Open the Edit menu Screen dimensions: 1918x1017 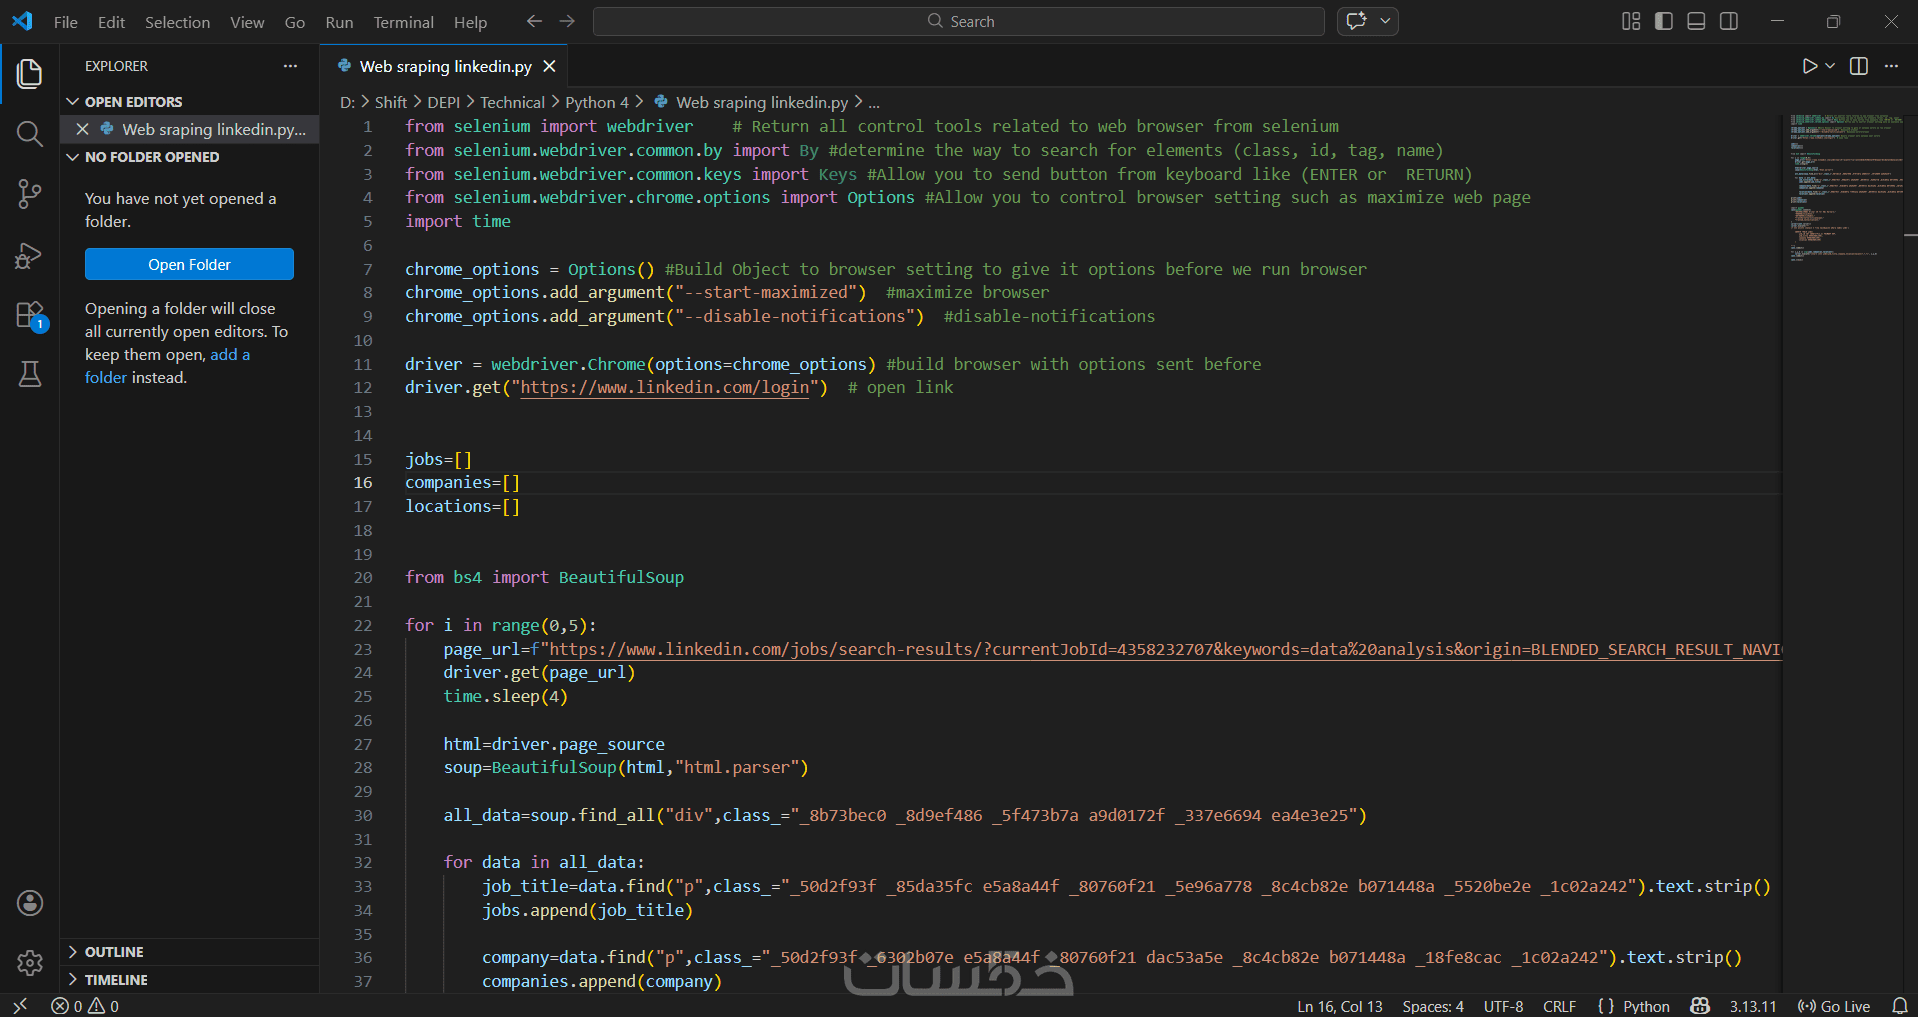click(111, 22)
